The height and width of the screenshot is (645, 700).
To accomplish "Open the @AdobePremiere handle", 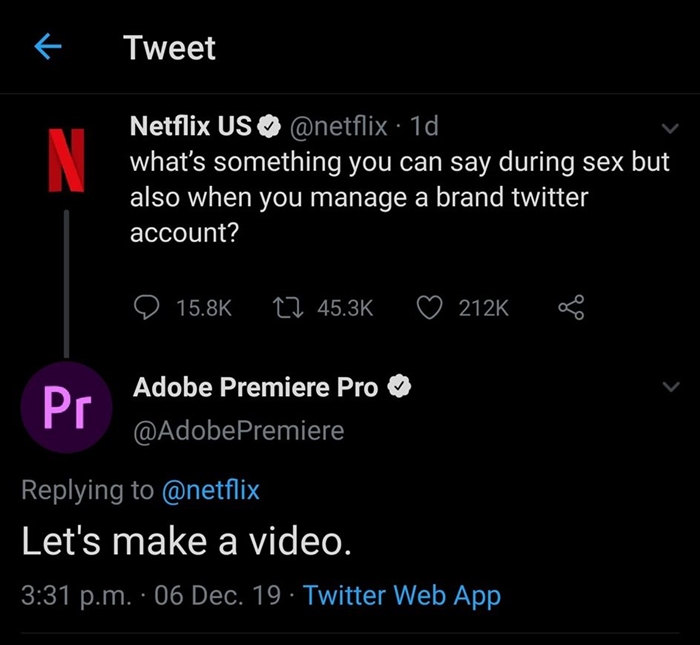I will [x=239, y=431].
